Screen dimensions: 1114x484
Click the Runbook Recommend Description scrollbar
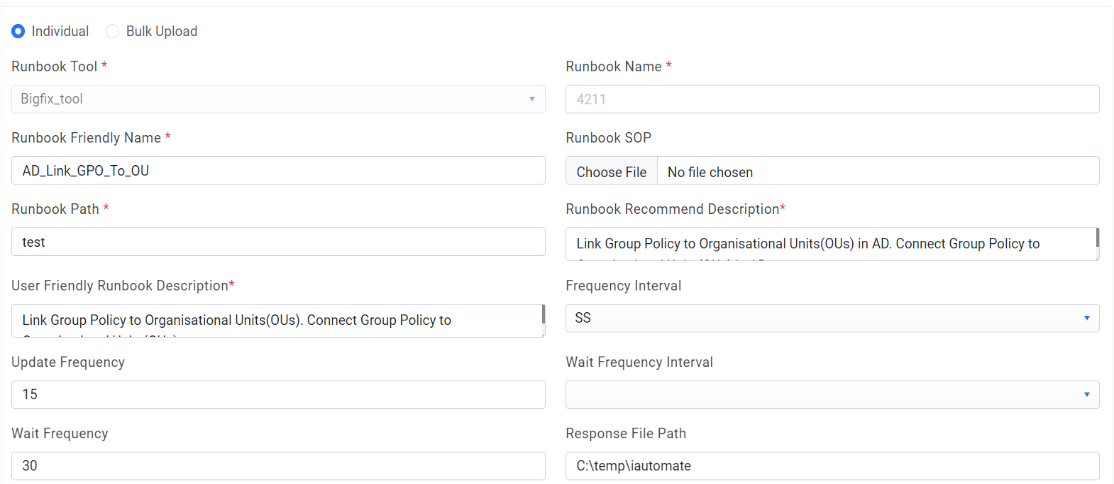click(x=1097, y=238)
